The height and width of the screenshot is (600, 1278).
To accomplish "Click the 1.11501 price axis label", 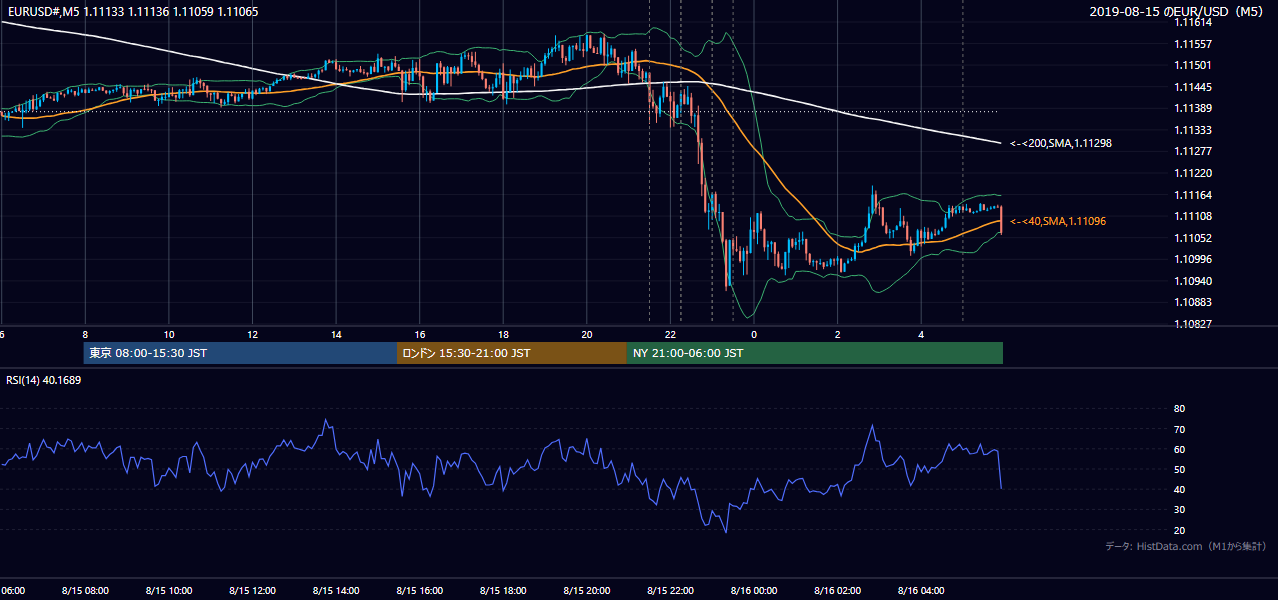I will (1192, 65).
